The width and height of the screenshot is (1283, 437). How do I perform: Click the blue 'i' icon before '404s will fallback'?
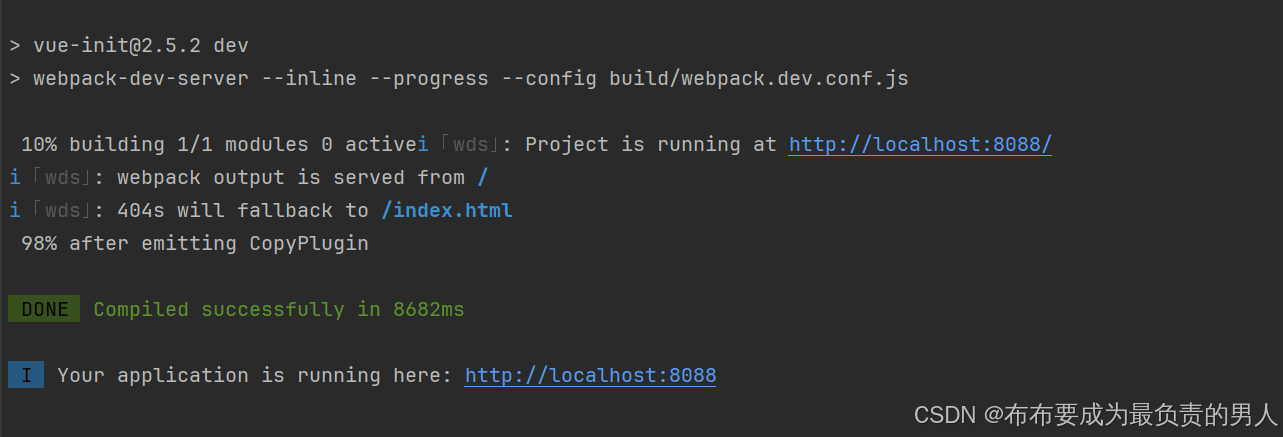15,210
